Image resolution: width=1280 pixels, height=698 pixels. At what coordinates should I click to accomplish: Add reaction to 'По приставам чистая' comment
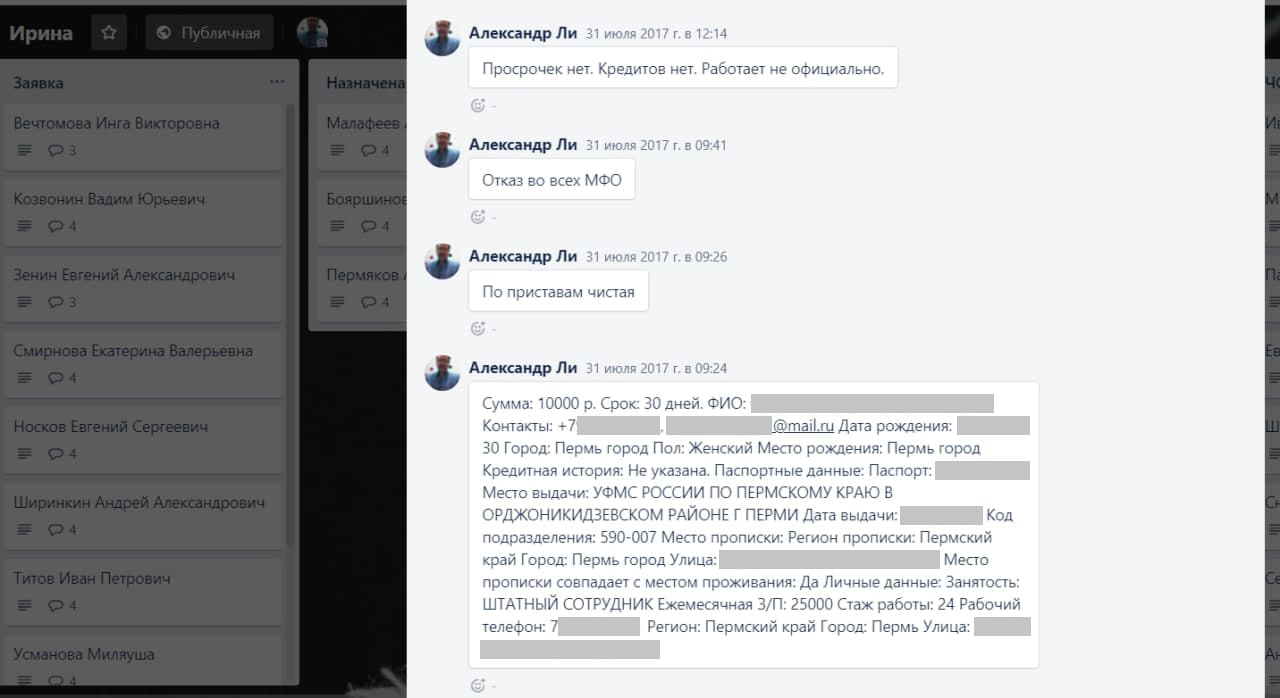click(x=477, y=329)
